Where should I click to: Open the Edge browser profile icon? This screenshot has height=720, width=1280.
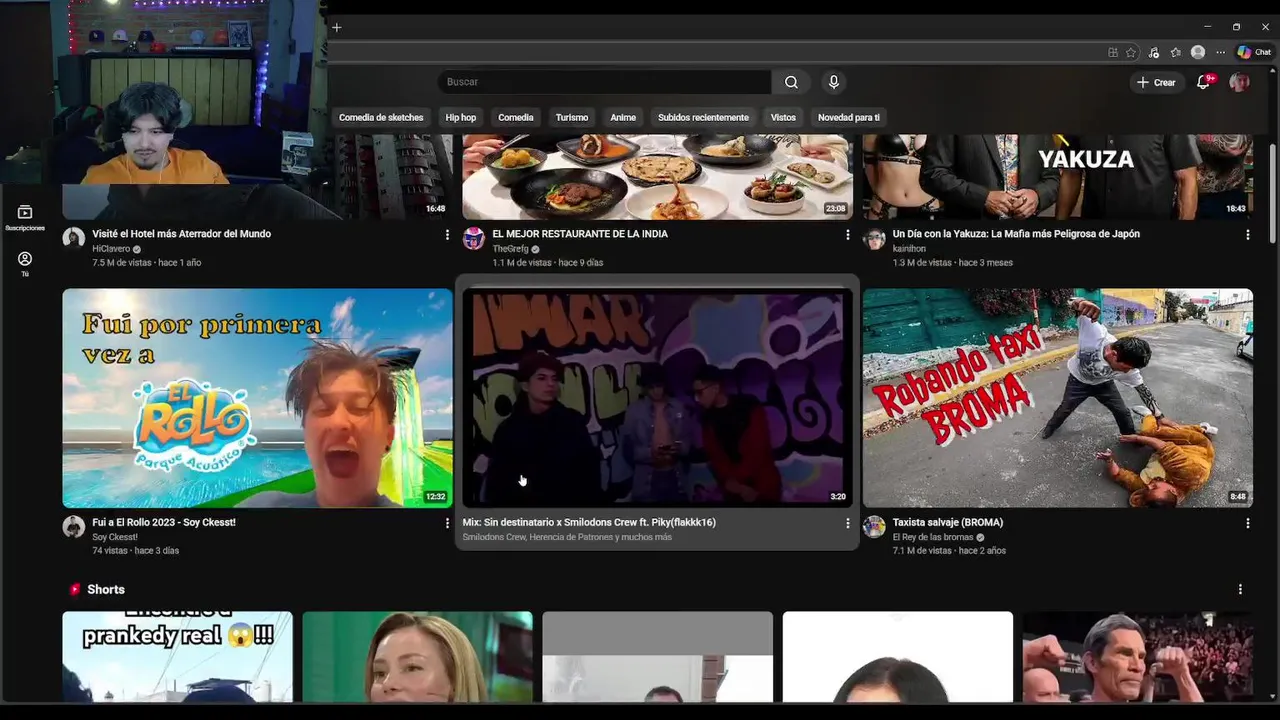(x=1198, y=52)
